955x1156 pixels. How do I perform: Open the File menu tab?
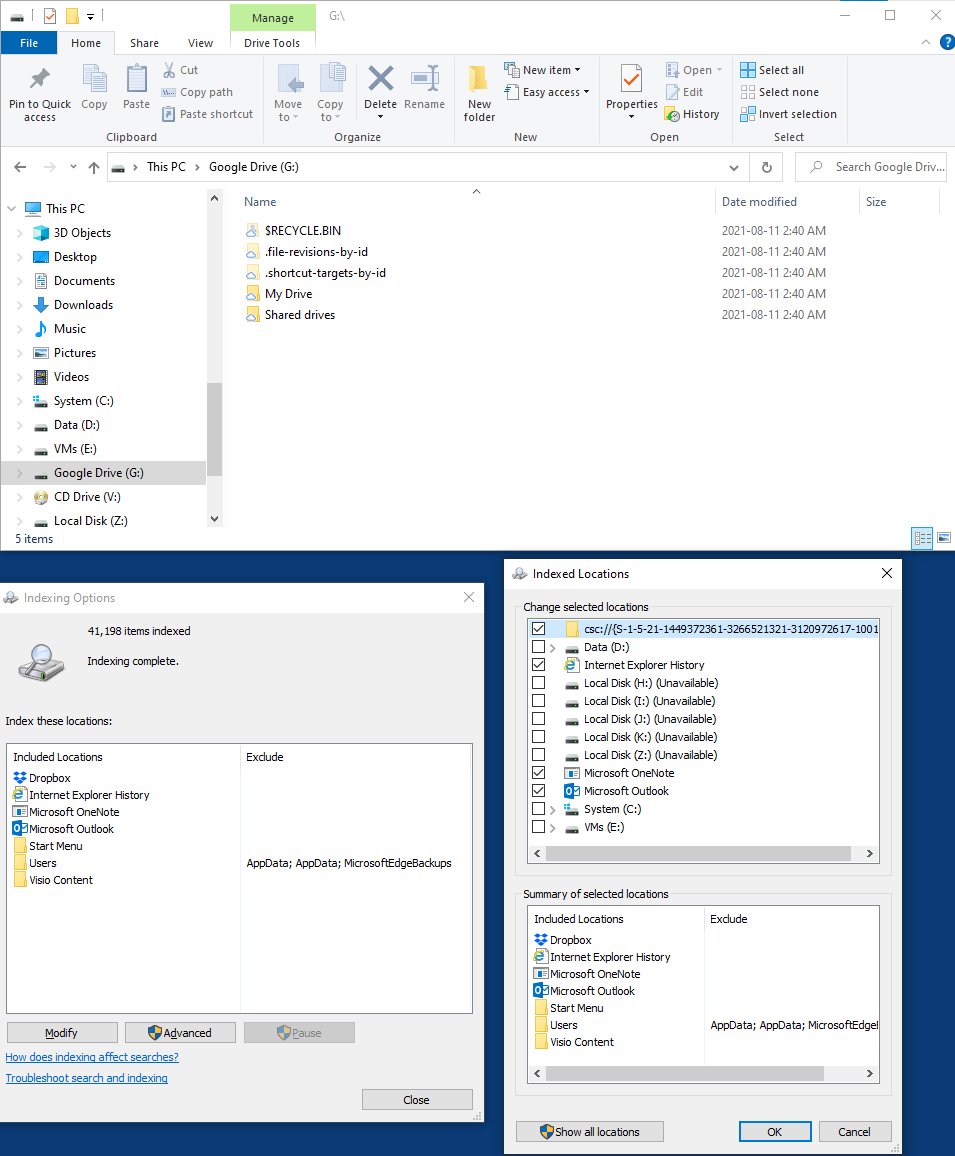pyautogui.click(x=29, y=43)
